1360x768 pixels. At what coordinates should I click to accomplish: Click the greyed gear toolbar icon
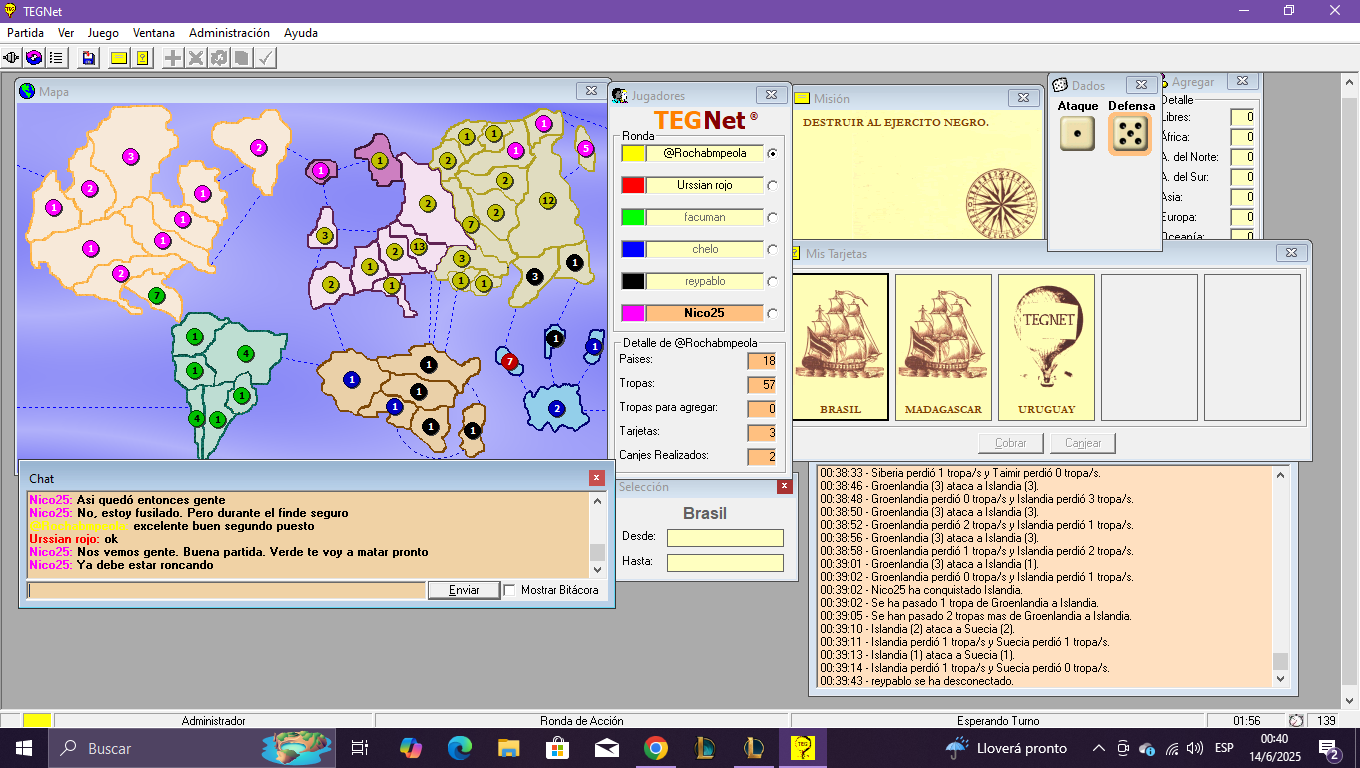coord(219,58)
